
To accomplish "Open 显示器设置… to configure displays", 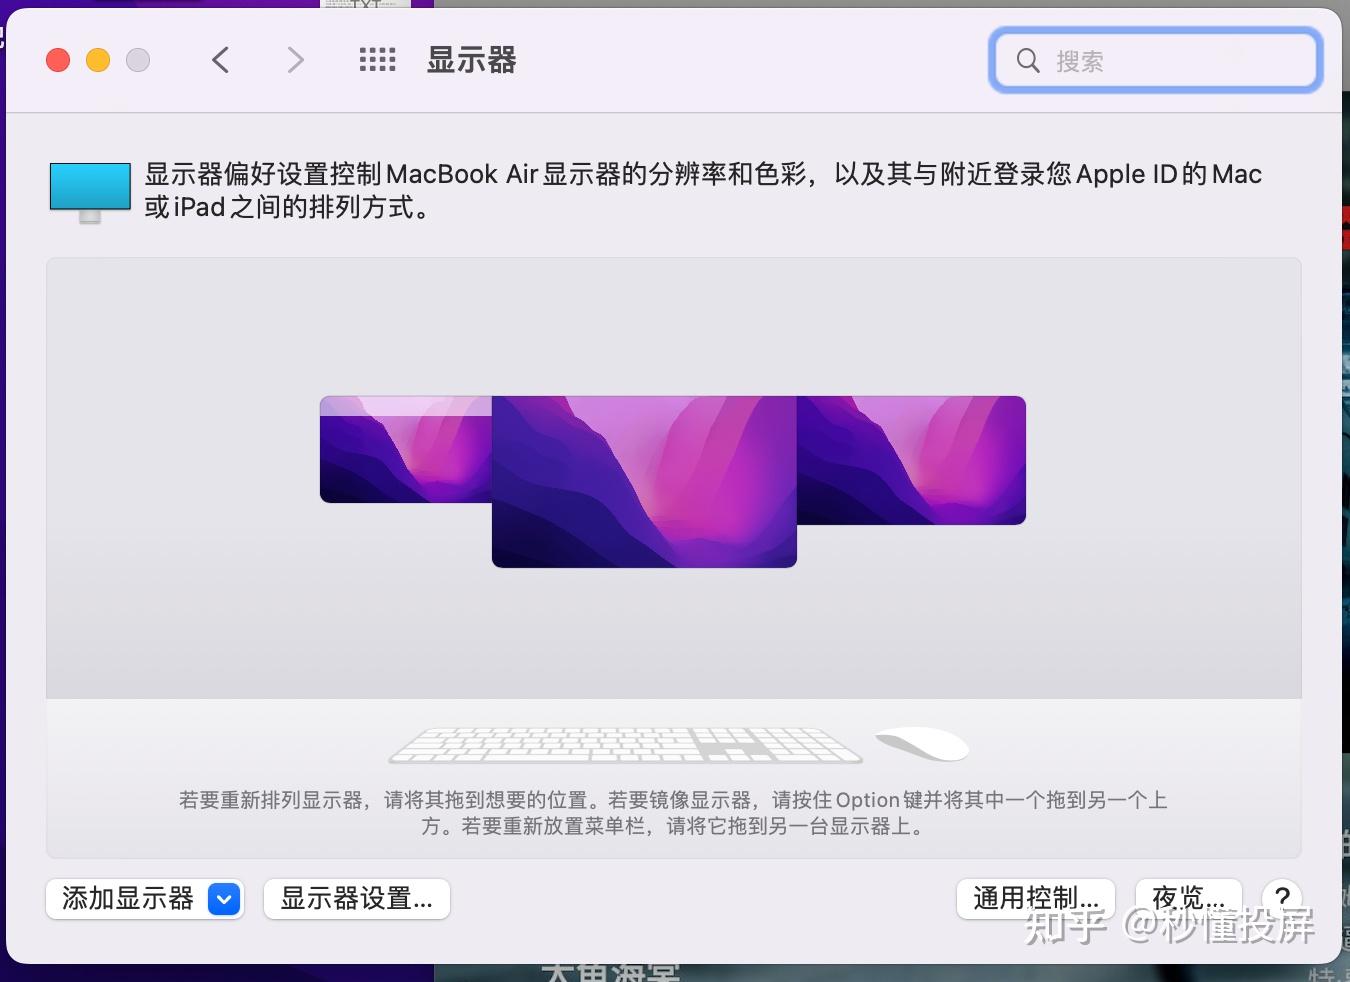I will (x=356, y=899).
